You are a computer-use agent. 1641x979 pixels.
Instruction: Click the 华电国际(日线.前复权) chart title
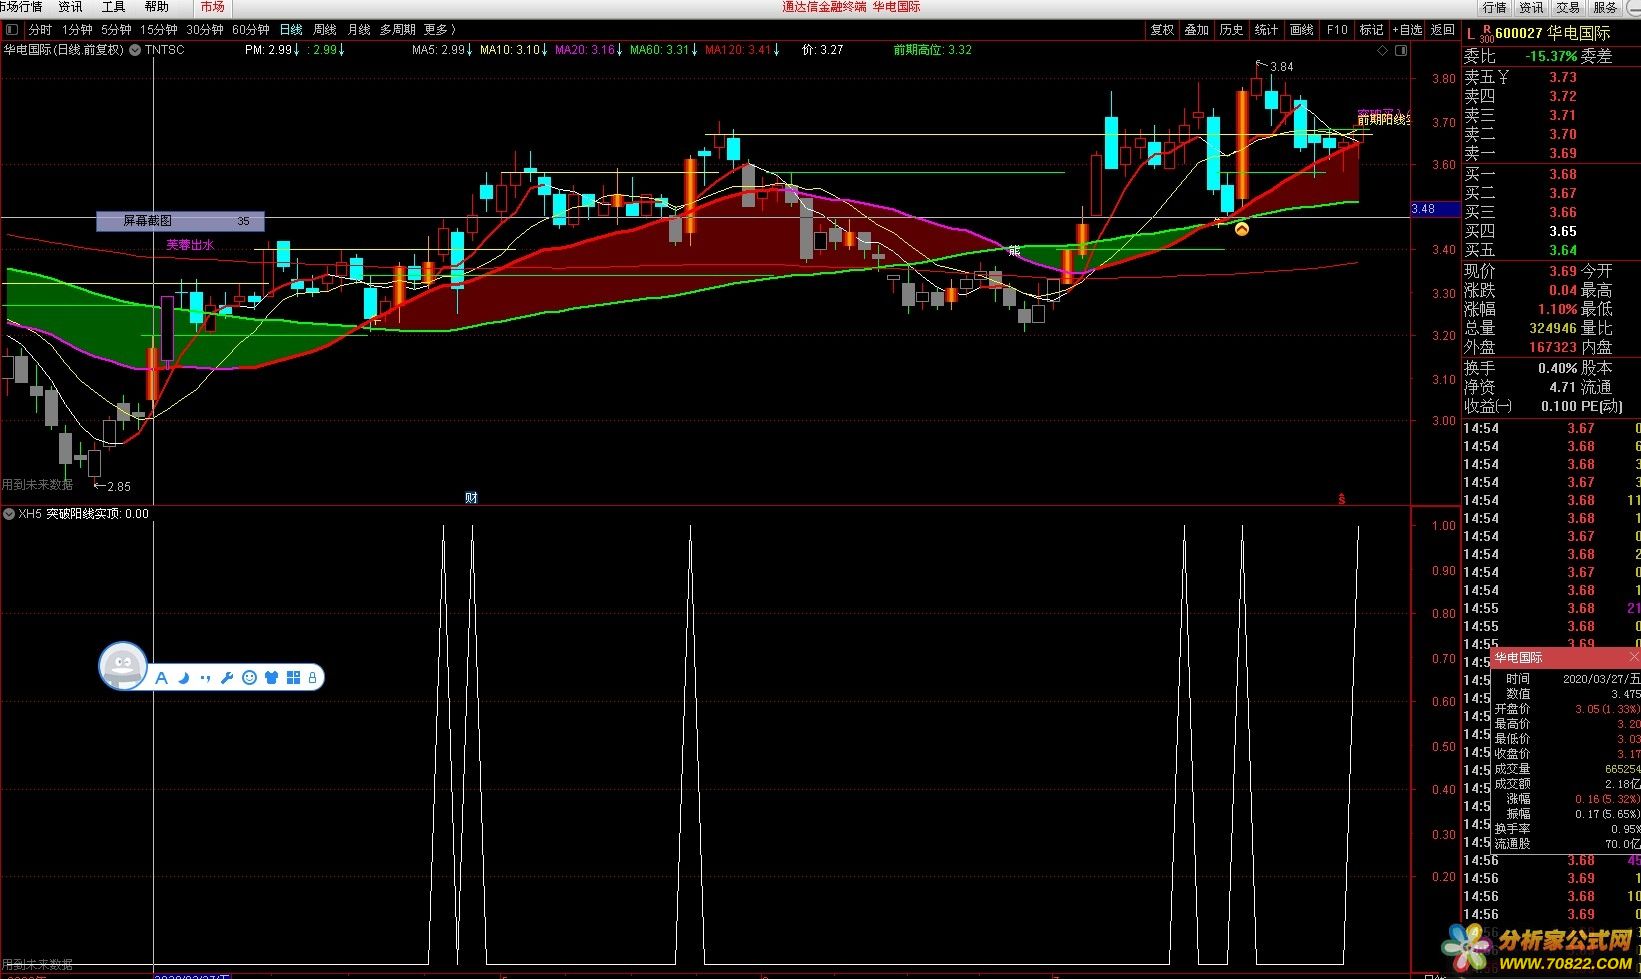coord(64,49)
